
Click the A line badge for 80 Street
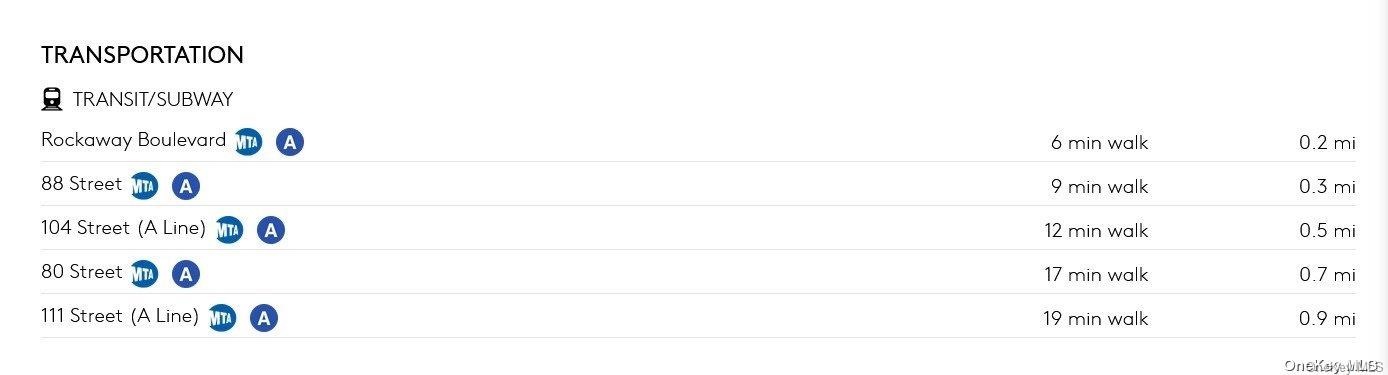coord(186,274)
